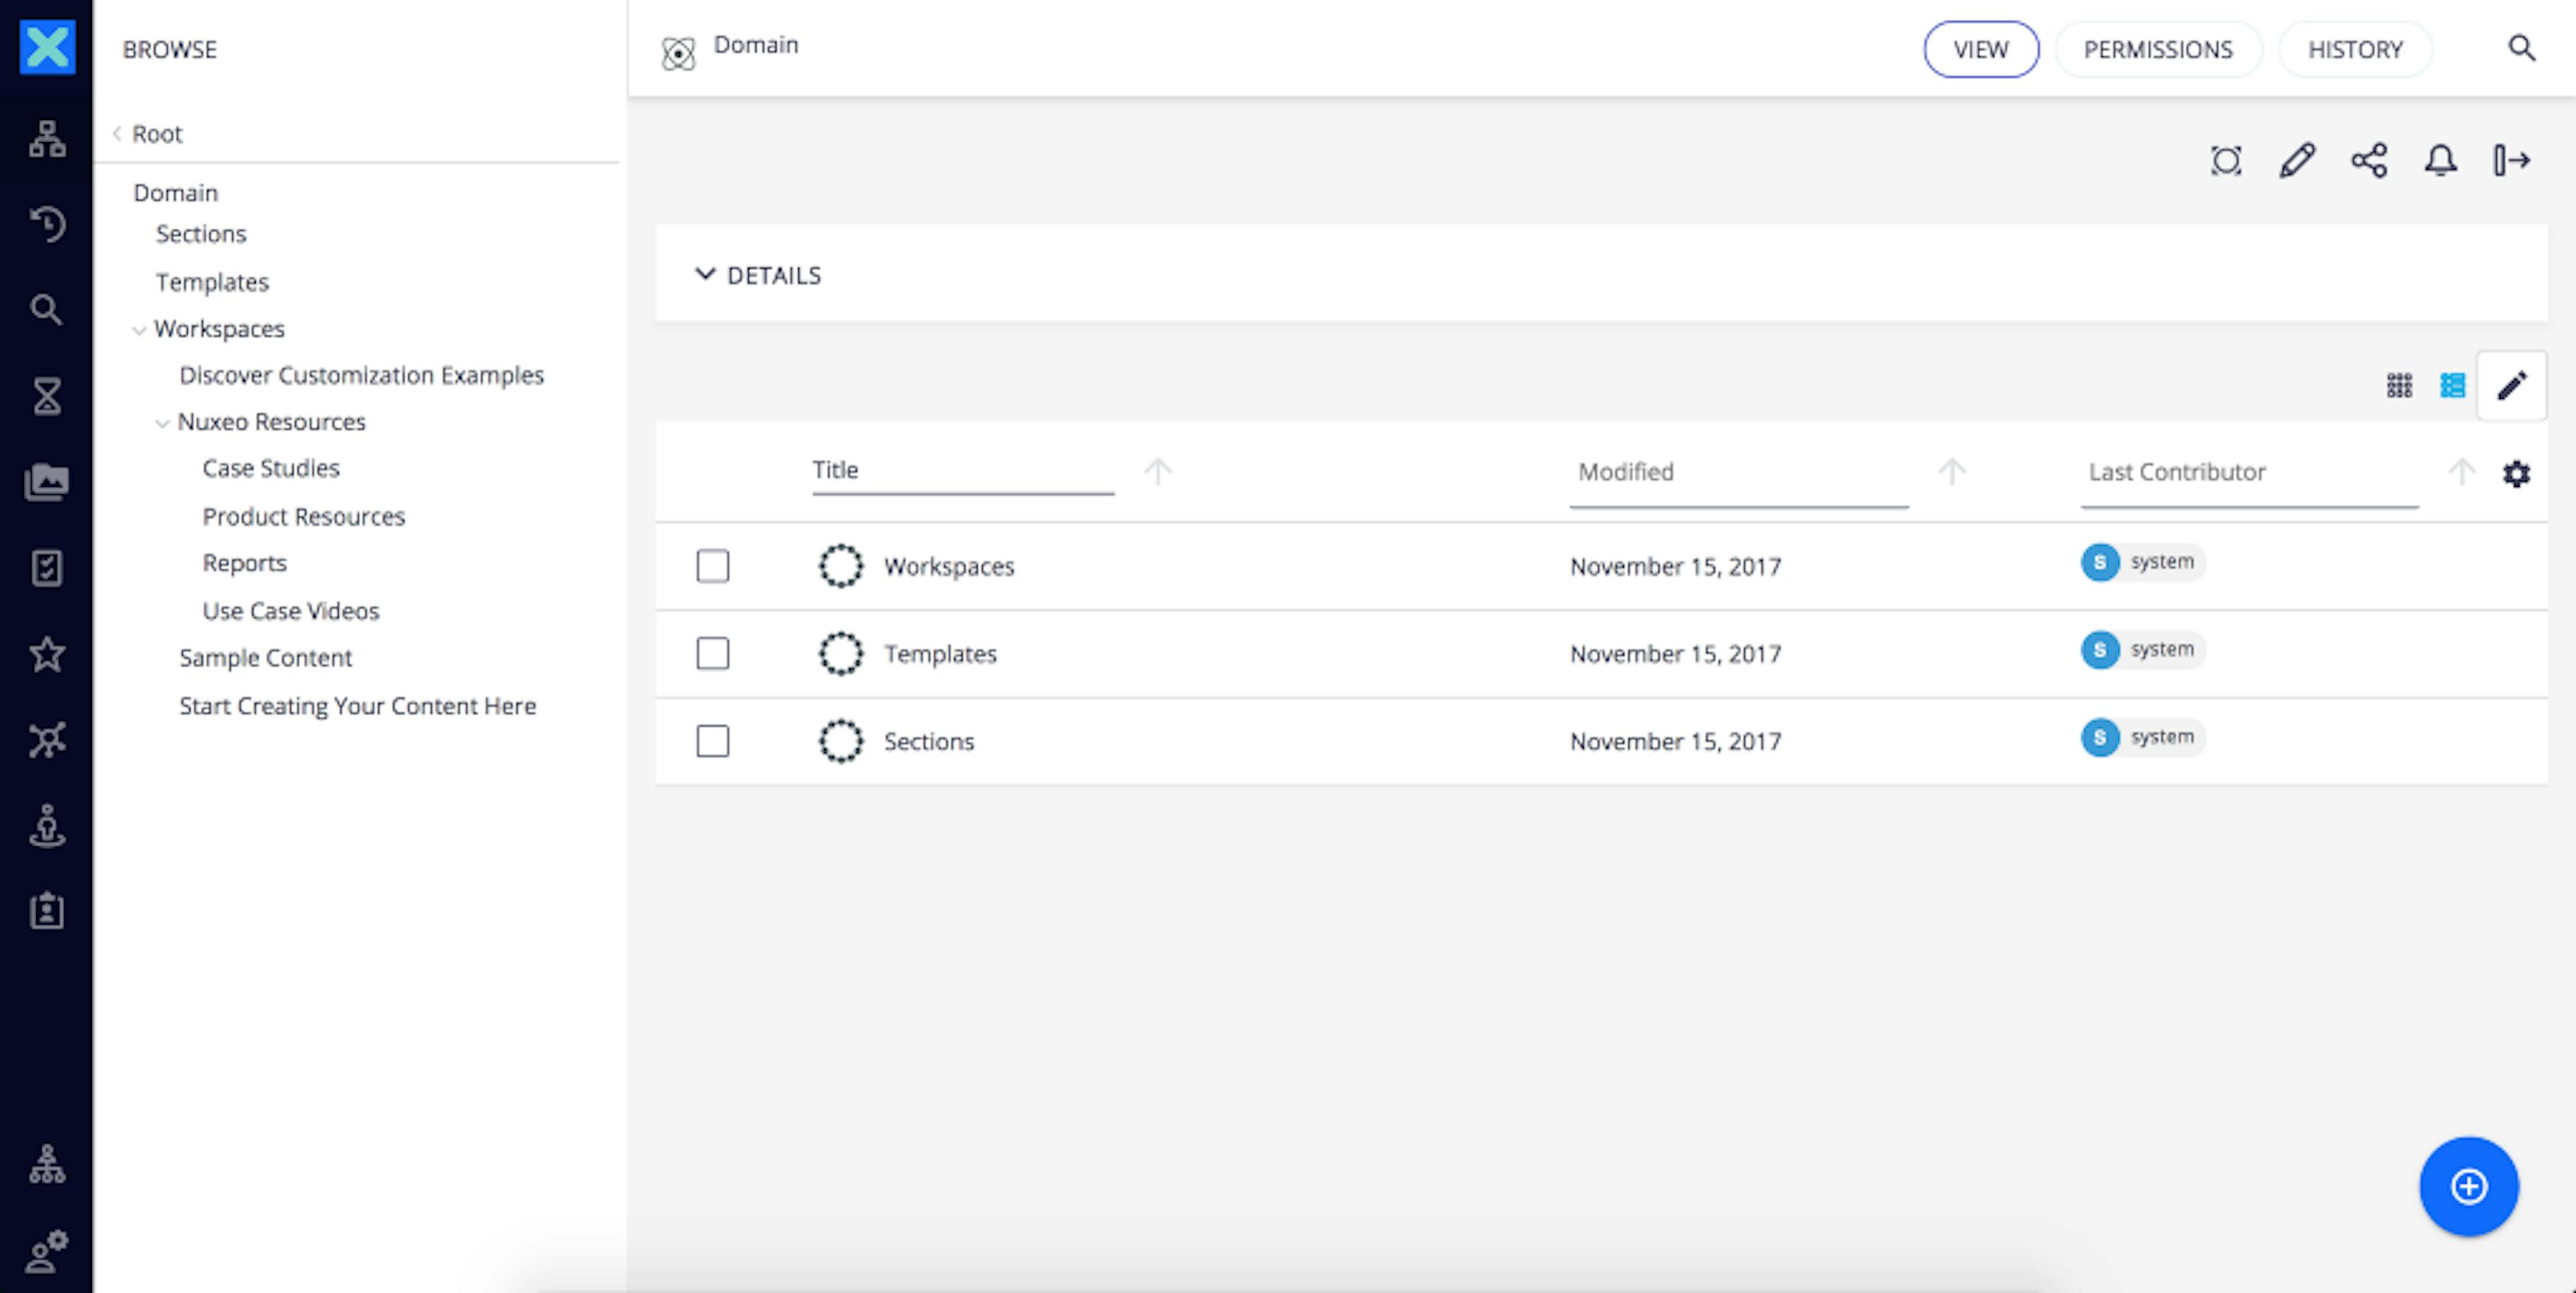Open Product Resources tree item
Screen dimensions: 2576x1293
[304, 516]
